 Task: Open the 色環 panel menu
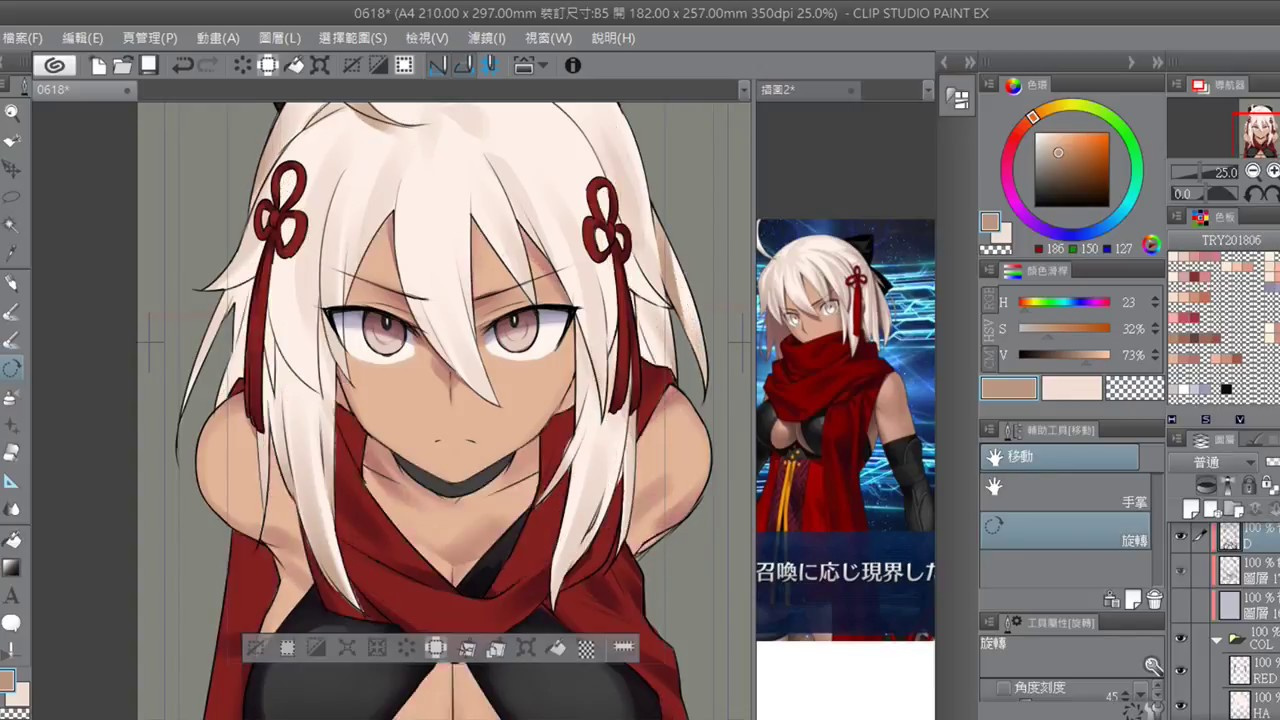988,85
